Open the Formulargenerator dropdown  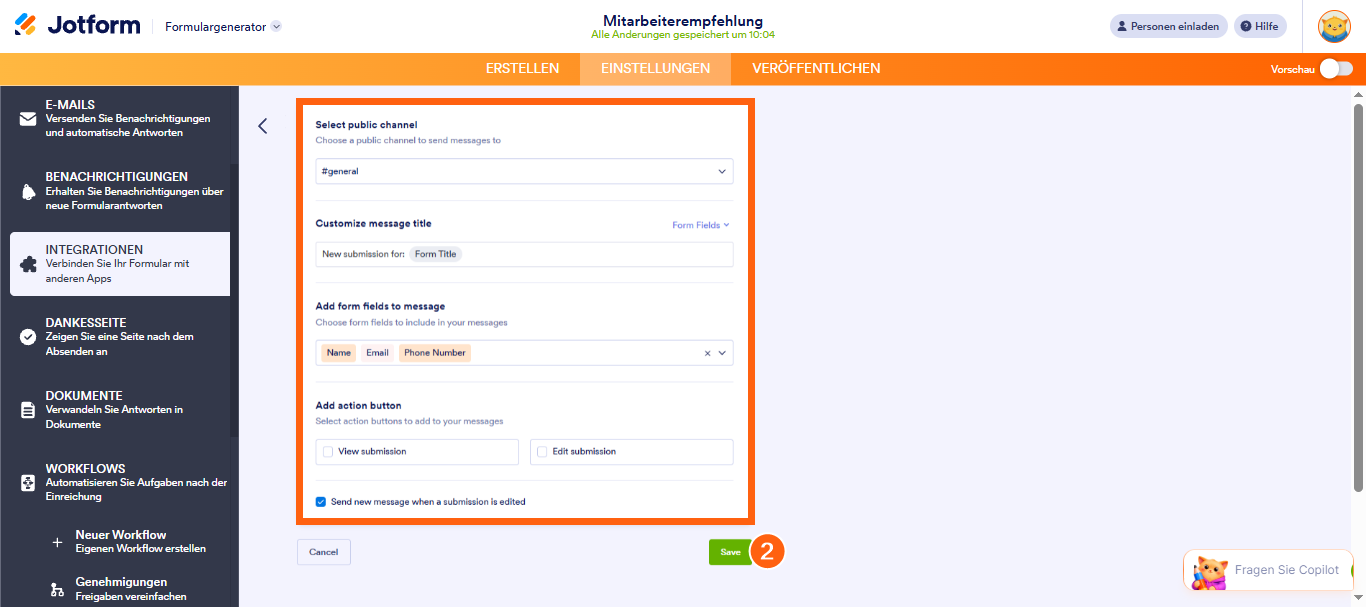click(224, 27)
